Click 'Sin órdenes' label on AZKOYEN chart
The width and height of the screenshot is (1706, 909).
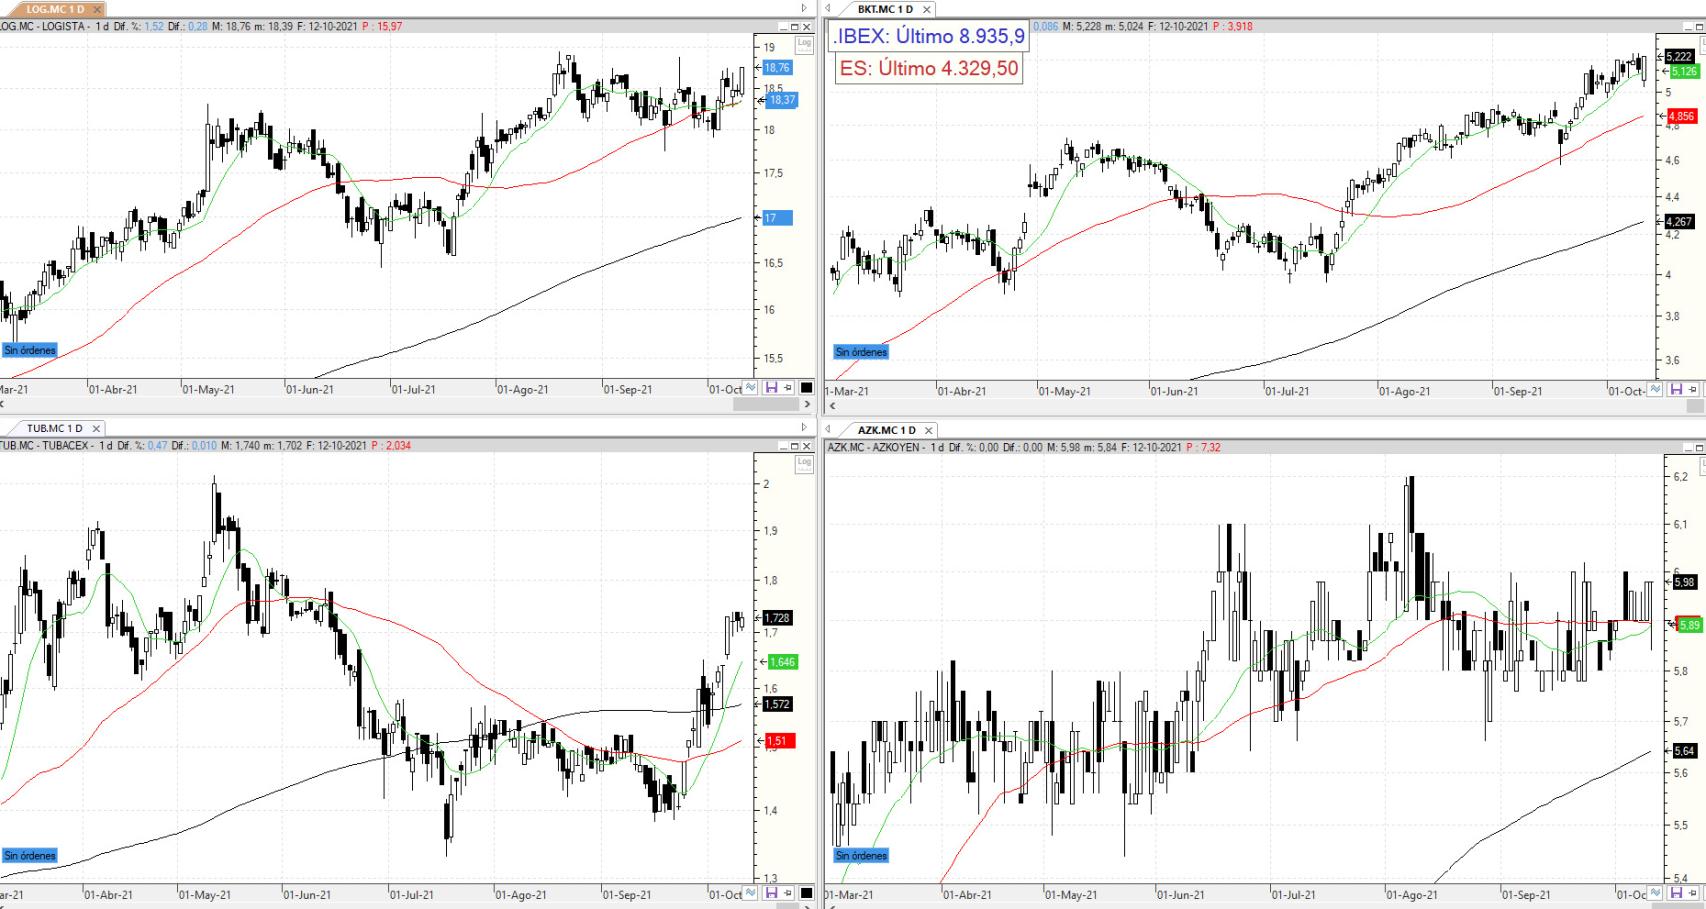point(861,855)
